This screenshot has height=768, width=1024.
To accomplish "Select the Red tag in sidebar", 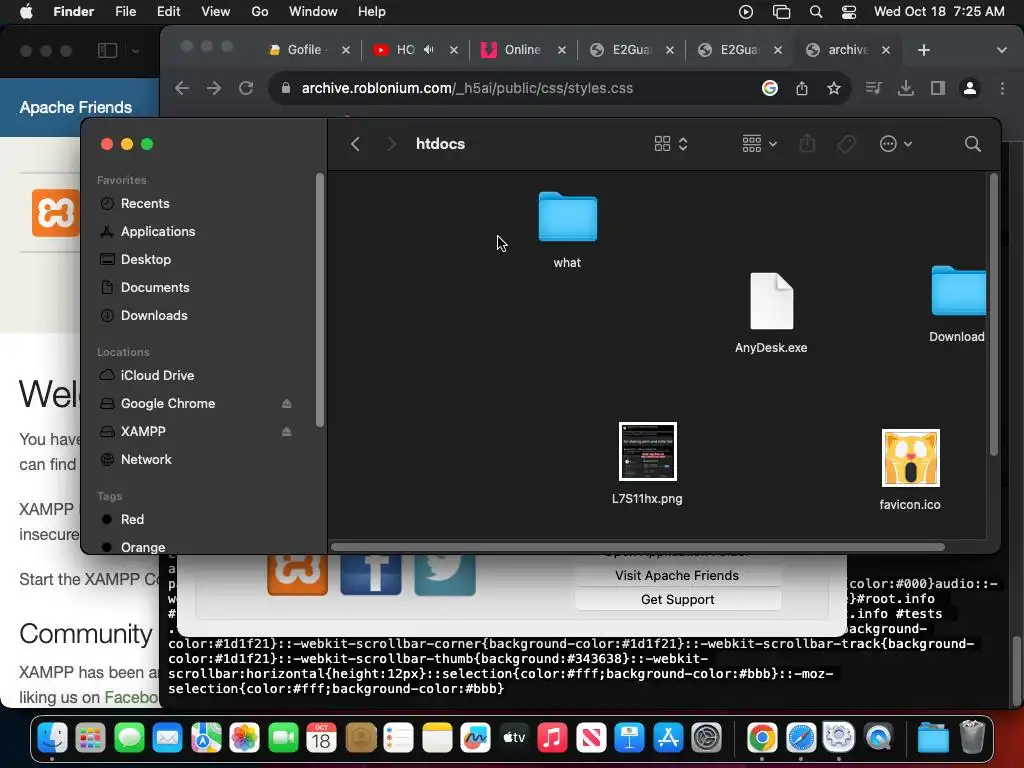I will click(x=132, y=520).
